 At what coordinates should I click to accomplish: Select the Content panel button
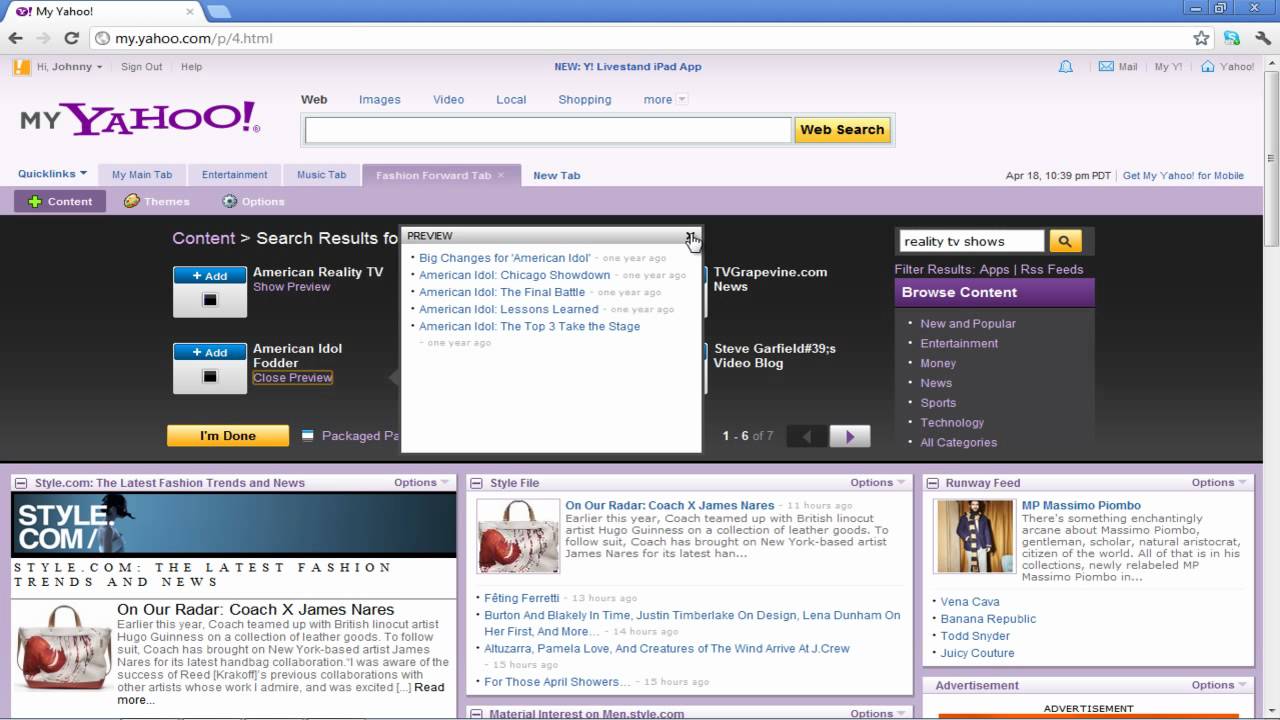point(60,201)
